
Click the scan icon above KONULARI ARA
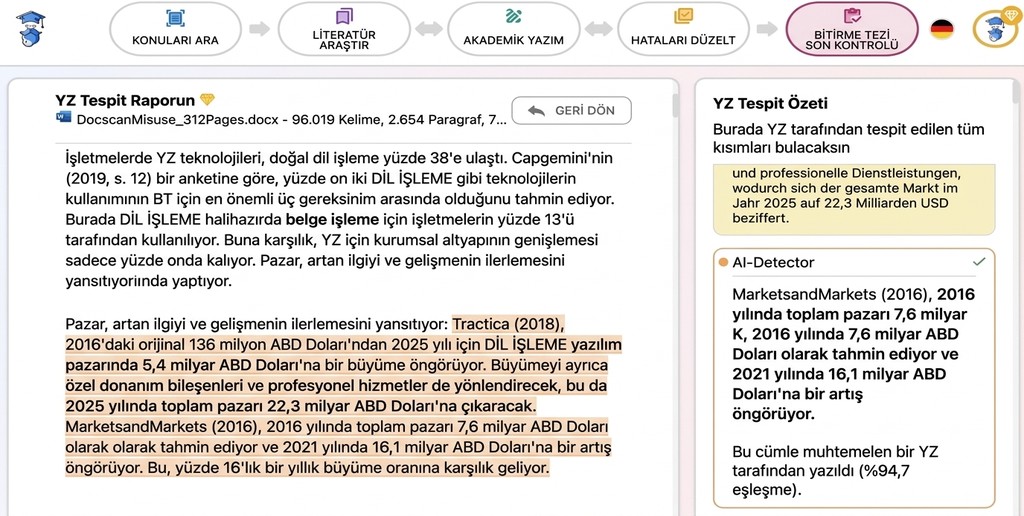pyautogui.click(x=175, y=18)
